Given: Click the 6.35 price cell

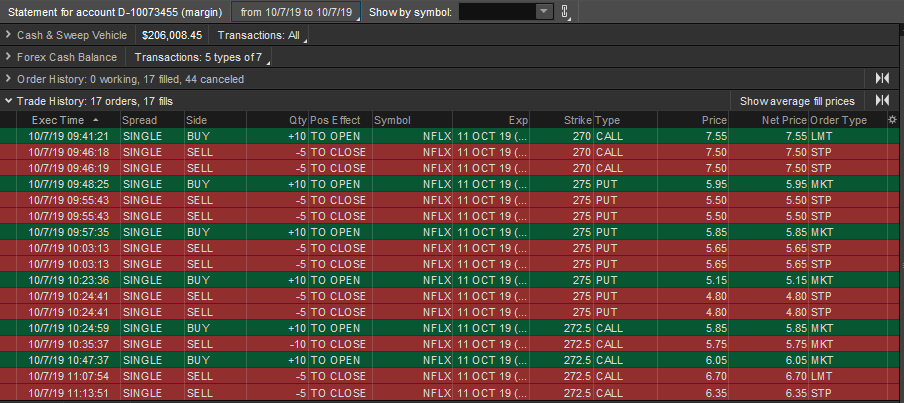Looking at the screenshot, I should pyautogui.click(x=692, y=392).
